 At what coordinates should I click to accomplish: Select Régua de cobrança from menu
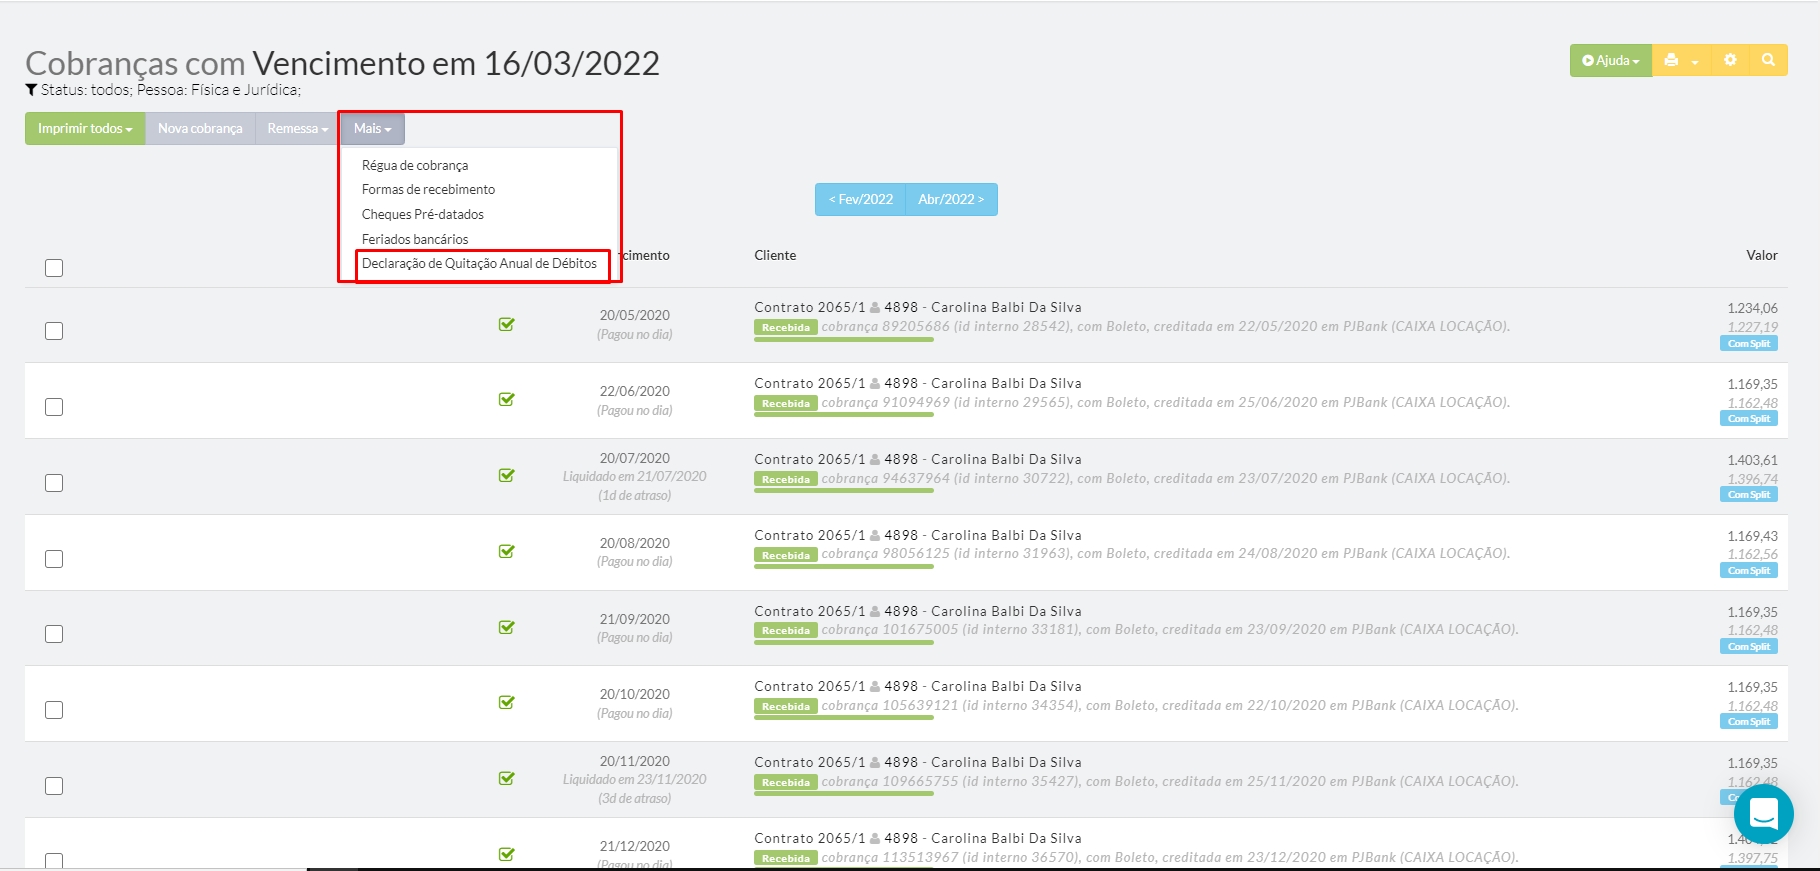pos(415,165)
